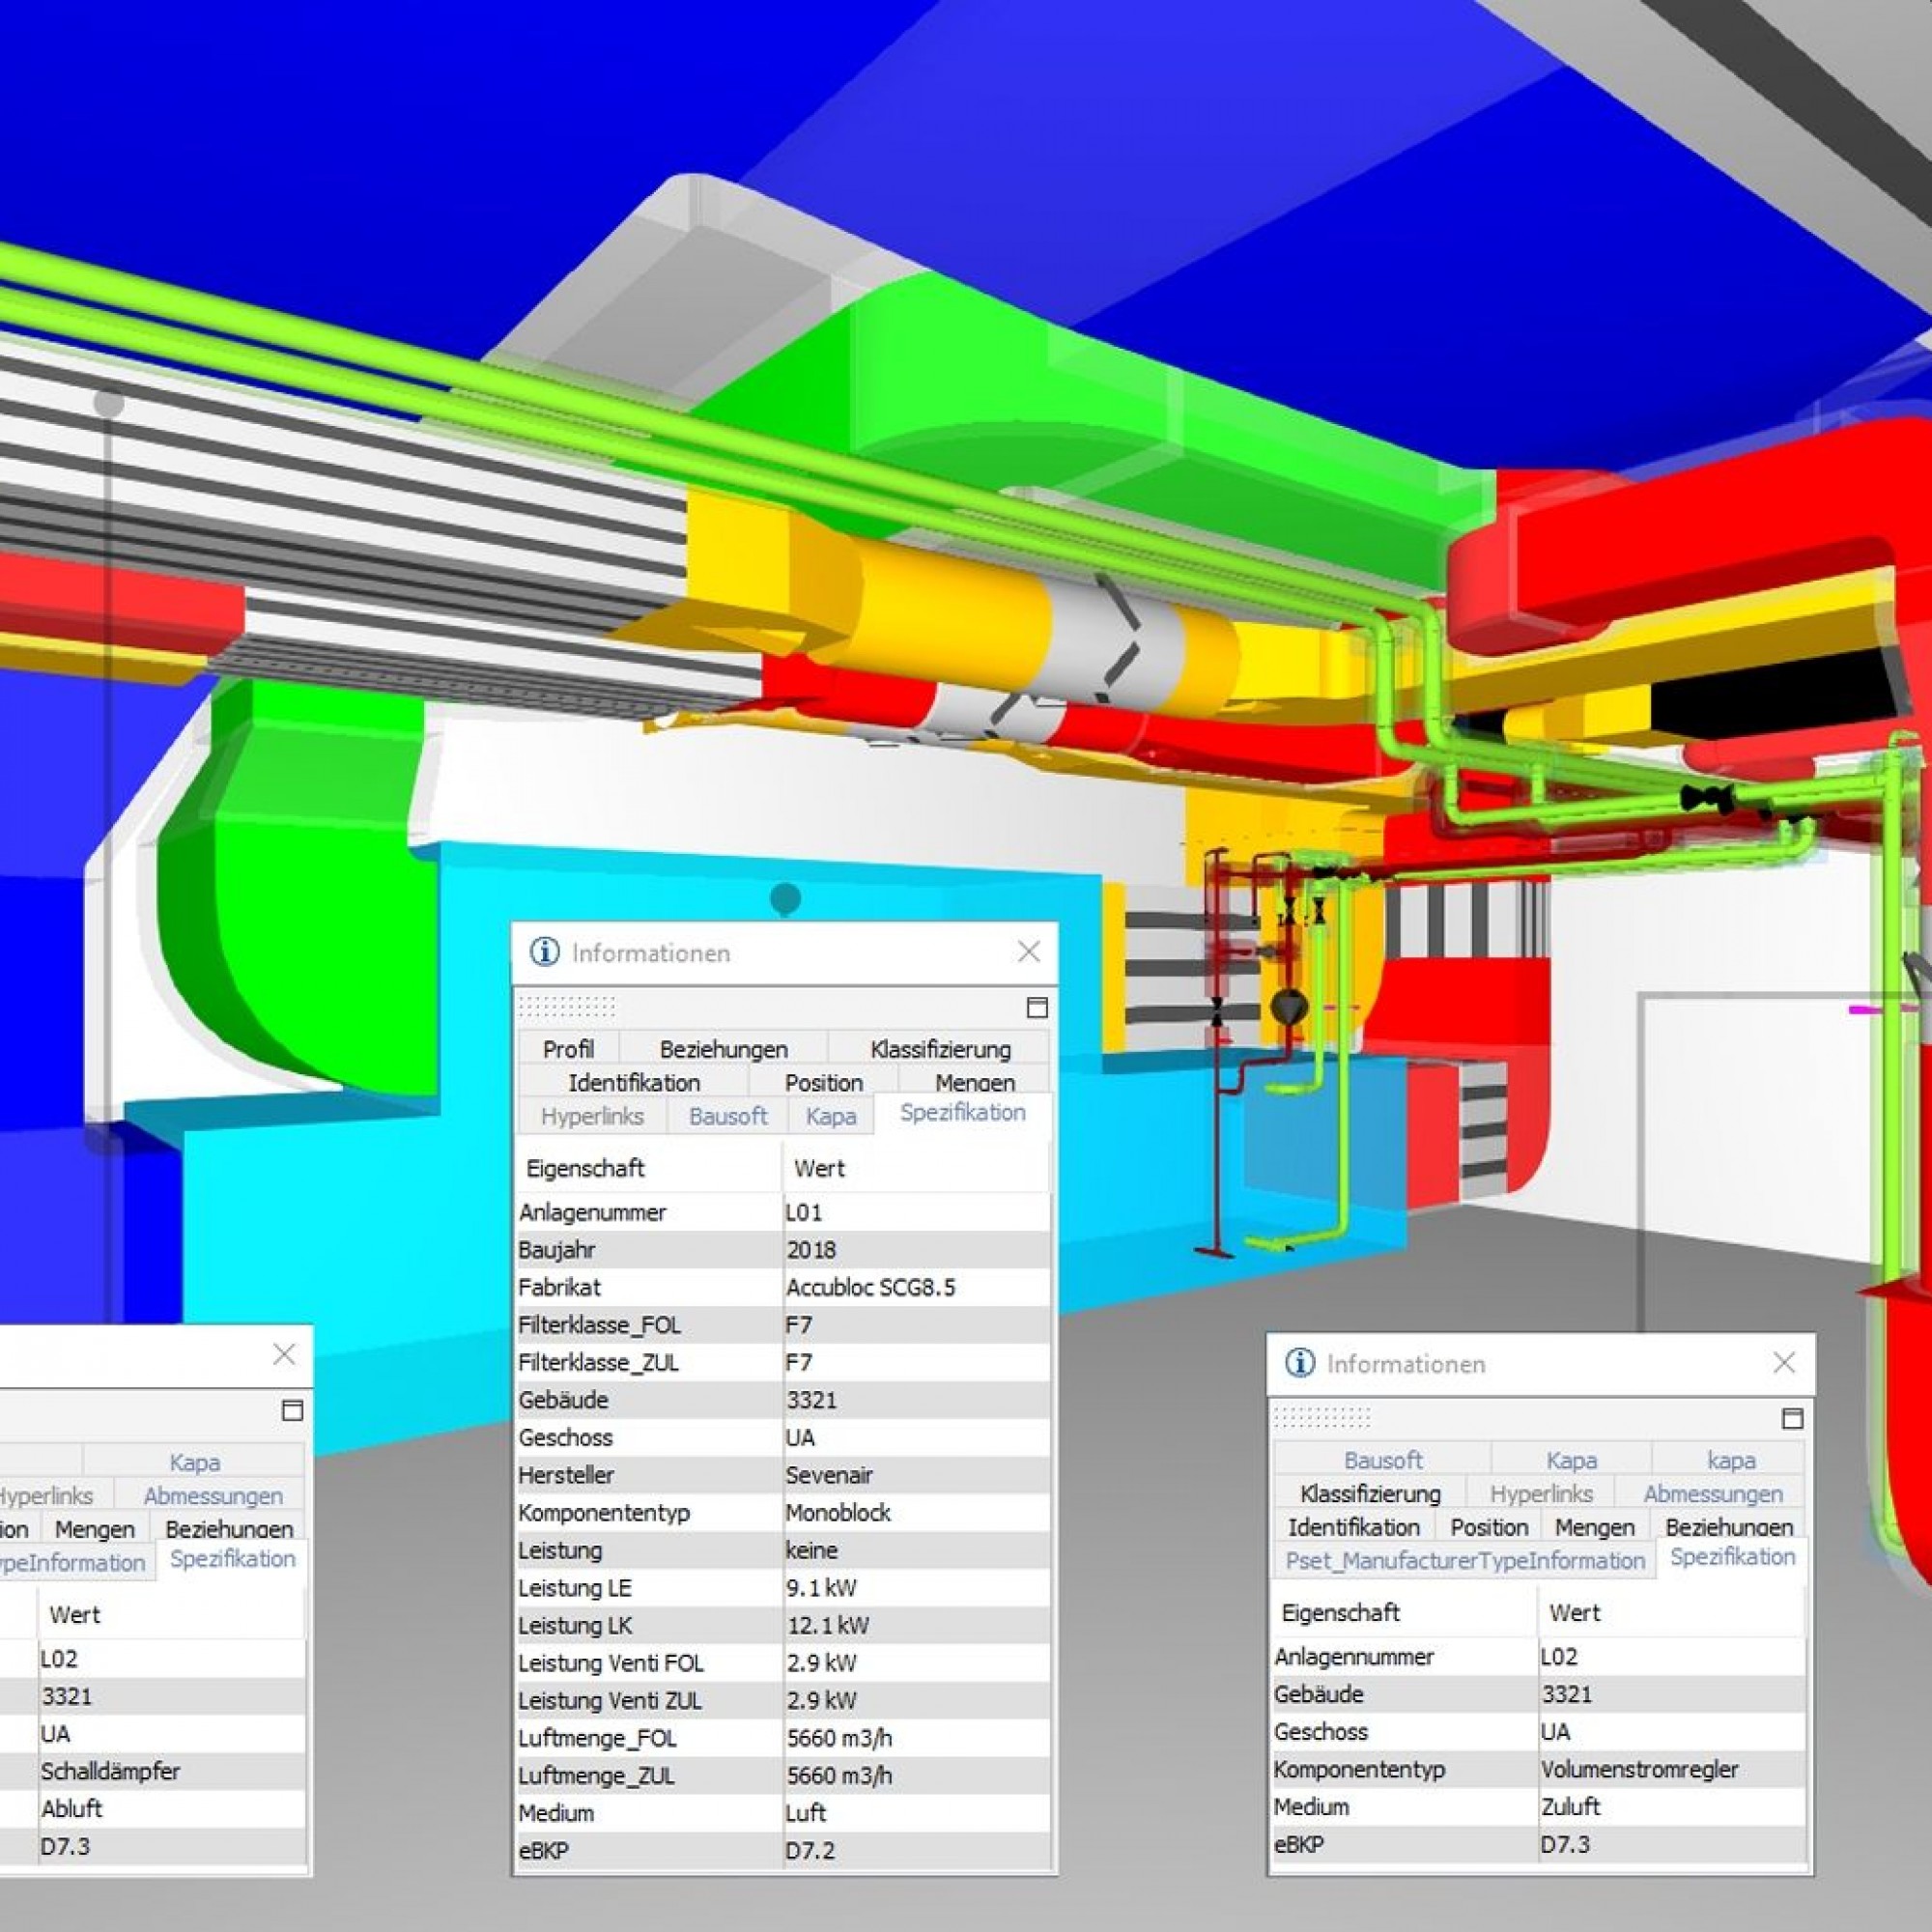Click the Wert header in the Schalldämpfer panel
Screen dimensions: 1932x1932
[x=172, y=1614]
